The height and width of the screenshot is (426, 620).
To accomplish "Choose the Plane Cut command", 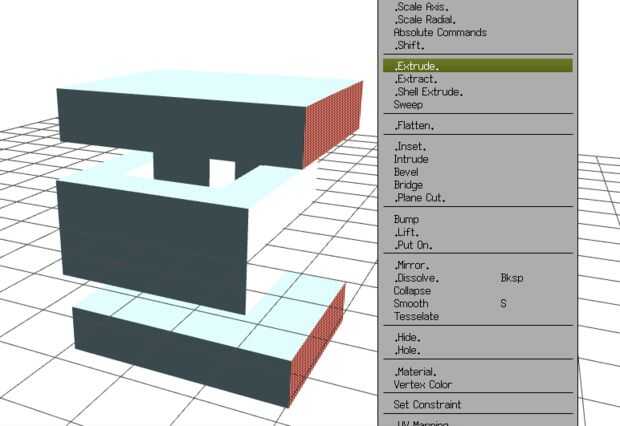I will click(x=478, y=197).
